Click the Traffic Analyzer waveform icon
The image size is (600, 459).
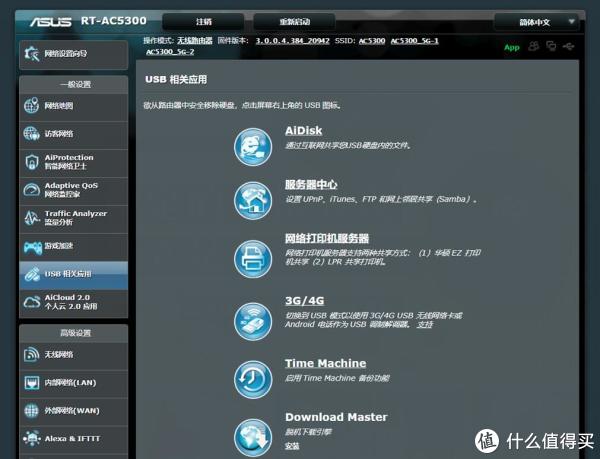(x=31, y=218)
